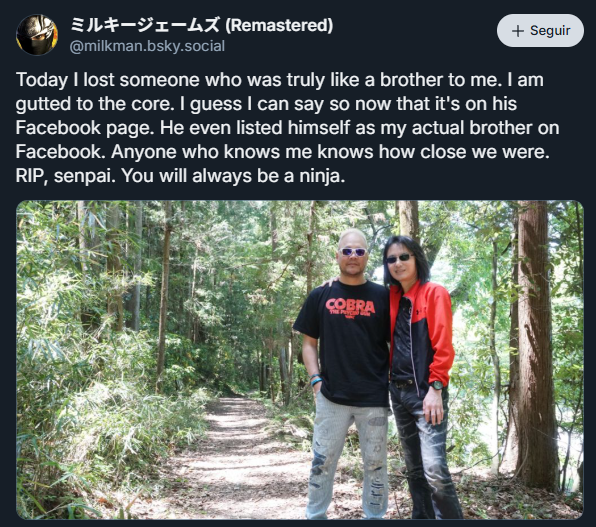Click the large tree trunk right of the men
The width and height of the screenshot is (596, 527).
tap(532, 342)
